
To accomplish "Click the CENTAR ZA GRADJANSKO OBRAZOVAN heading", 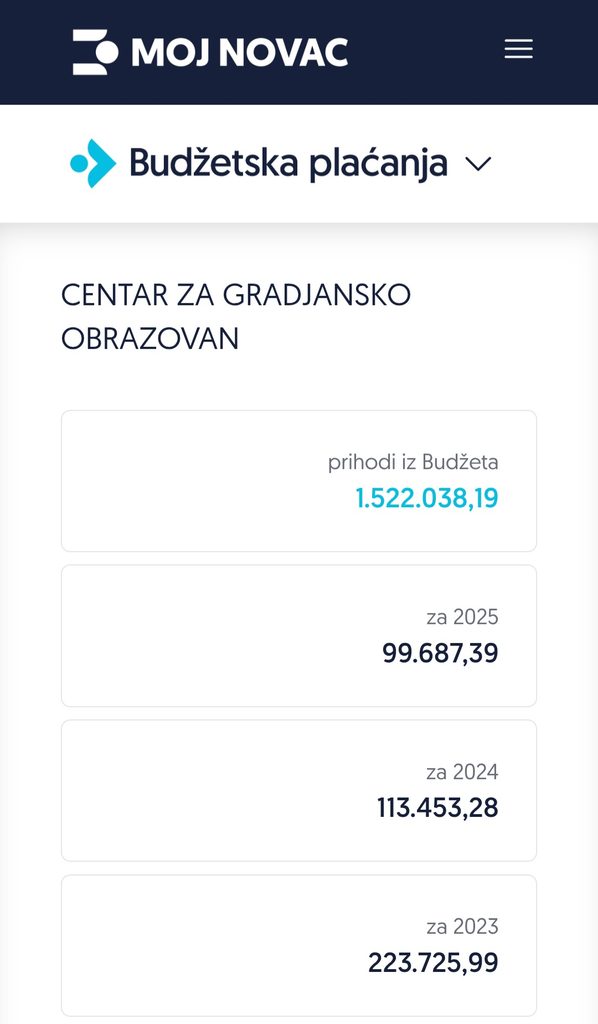I will click(x=236, y=317).
